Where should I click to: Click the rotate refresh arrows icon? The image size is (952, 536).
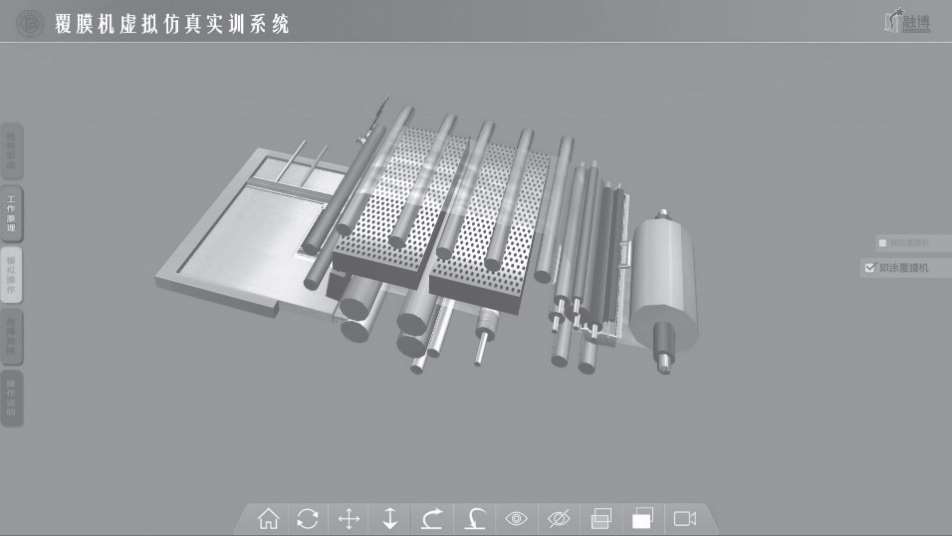coord(308,518)
